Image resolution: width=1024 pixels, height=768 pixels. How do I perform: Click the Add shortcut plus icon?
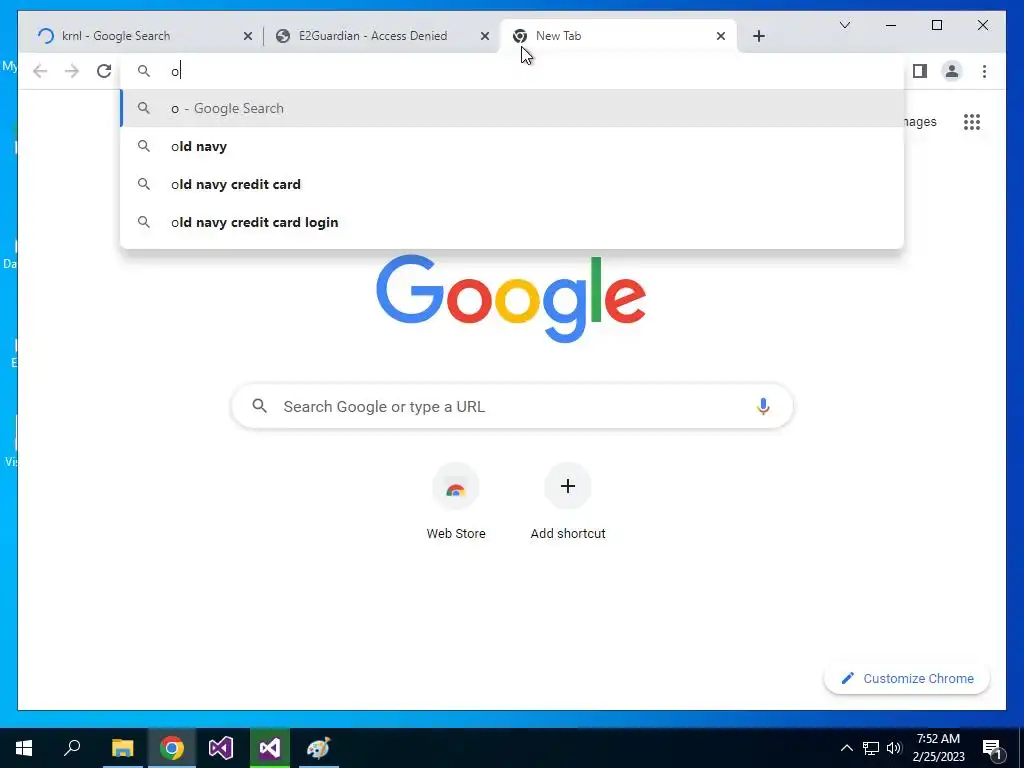568,486
